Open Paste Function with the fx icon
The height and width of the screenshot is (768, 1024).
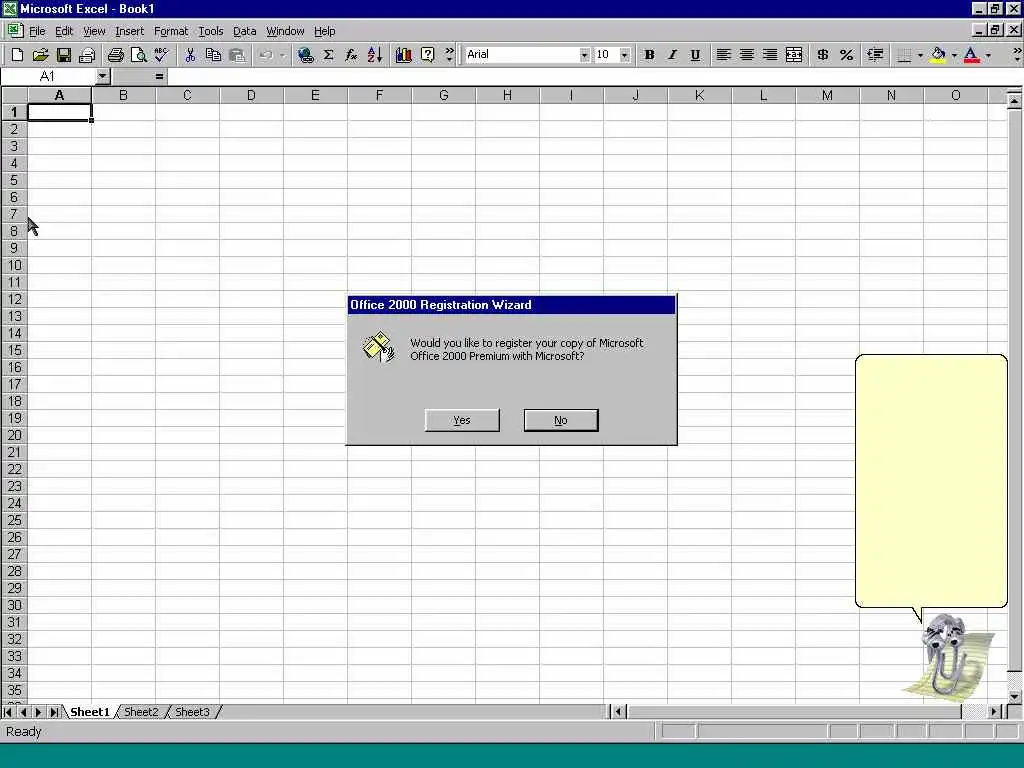point(351,55)
